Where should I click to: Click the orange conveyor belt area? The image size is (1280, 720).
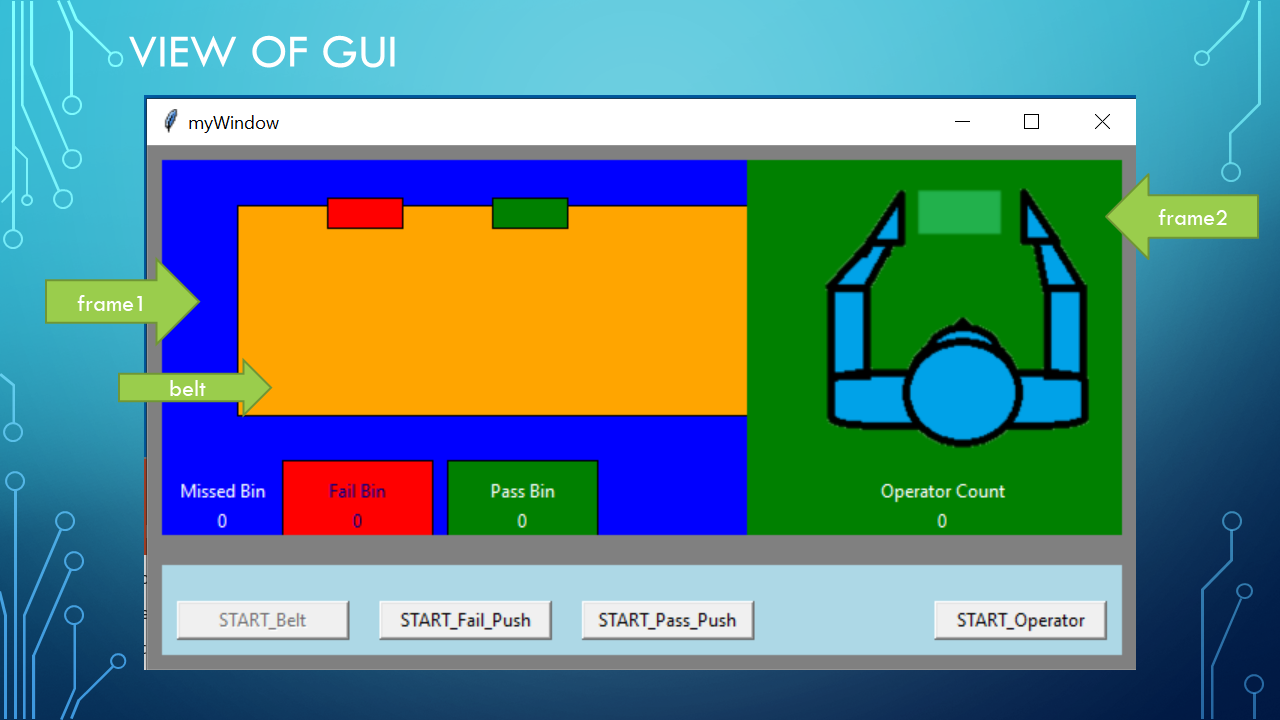click(492, 320)
